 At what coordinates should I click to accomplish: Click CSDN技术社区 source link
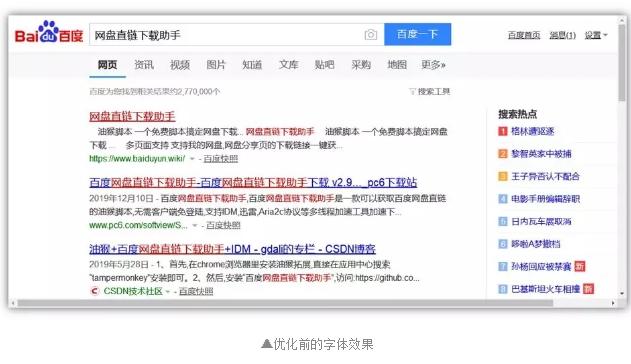pos(133,291)
